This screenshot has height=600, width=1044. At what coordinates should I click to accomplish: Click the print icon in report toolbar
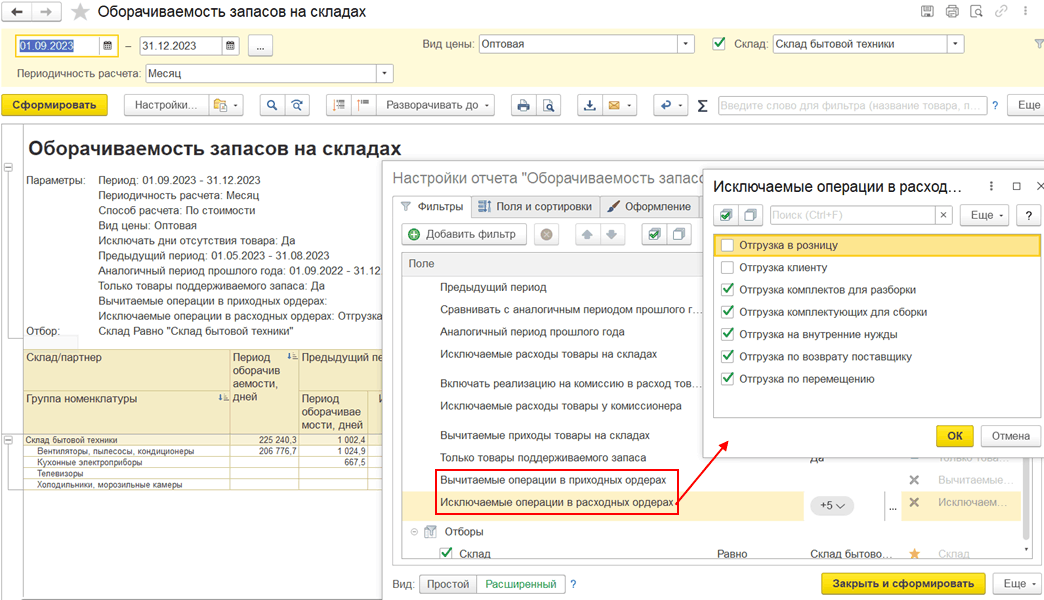coord(522,105)
